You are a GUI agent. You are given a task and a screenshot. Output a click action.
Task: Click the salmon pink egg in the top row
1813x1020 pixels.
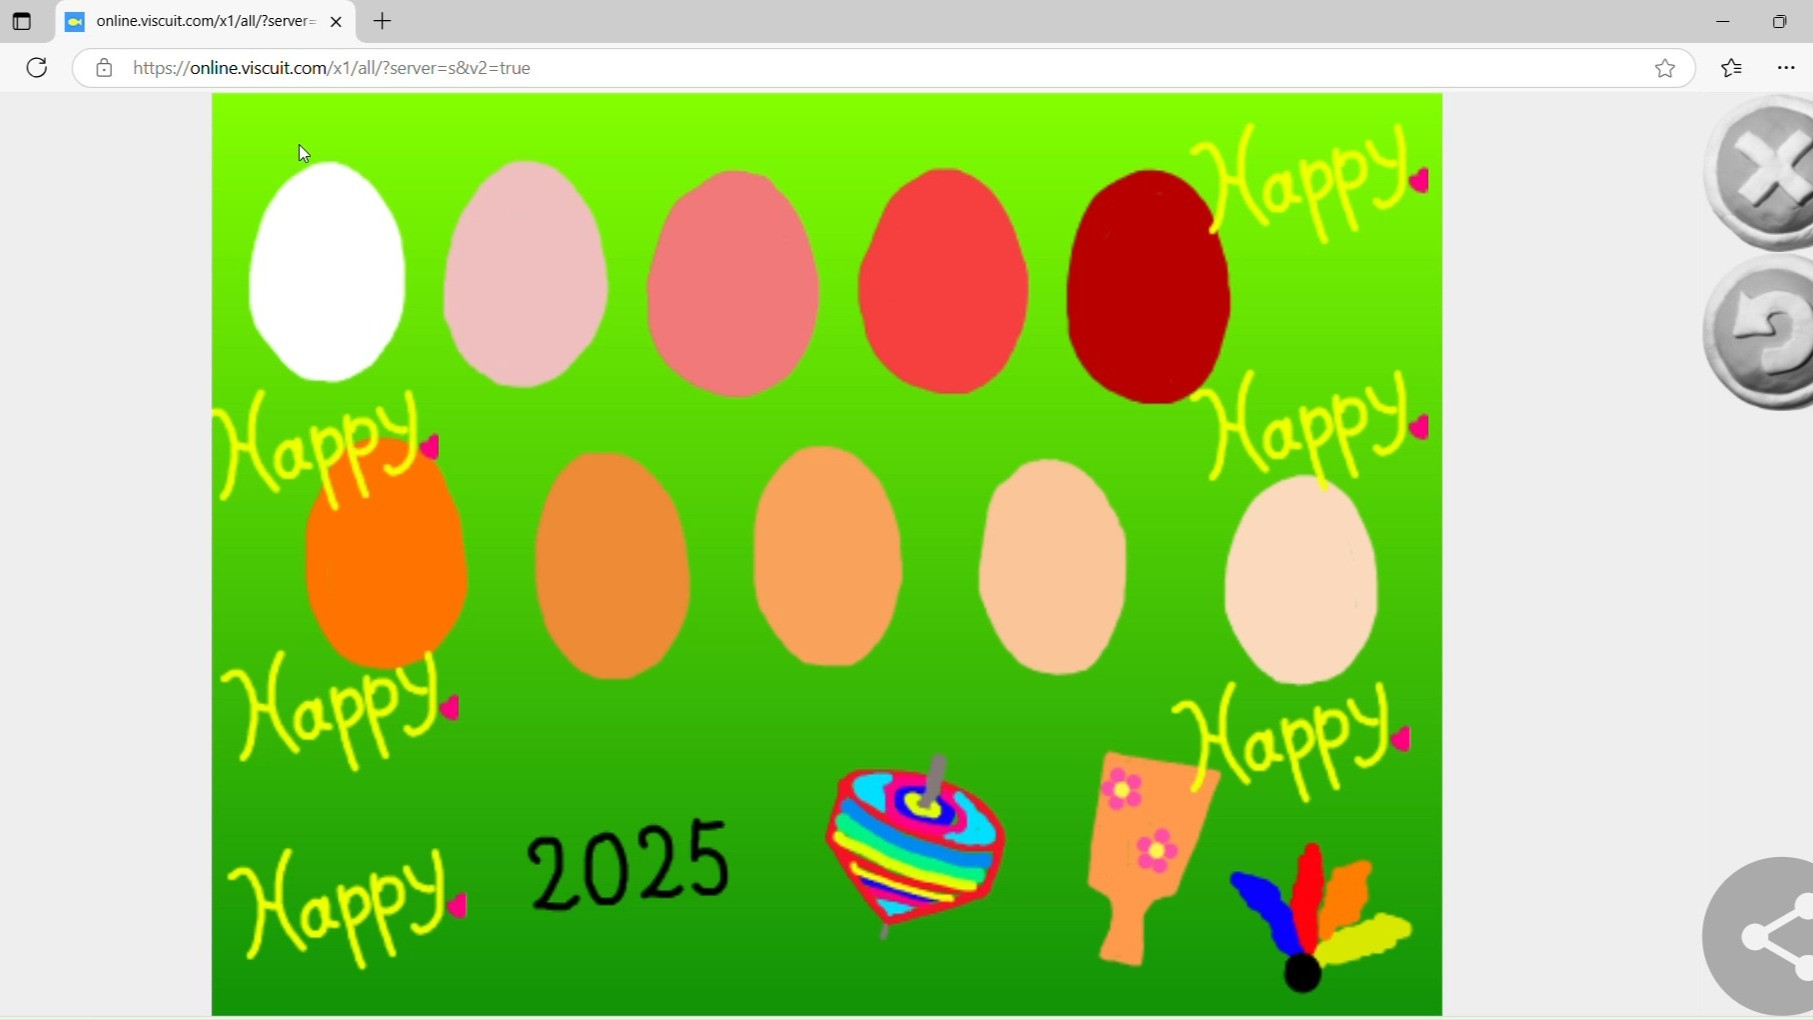click(733, 283)
